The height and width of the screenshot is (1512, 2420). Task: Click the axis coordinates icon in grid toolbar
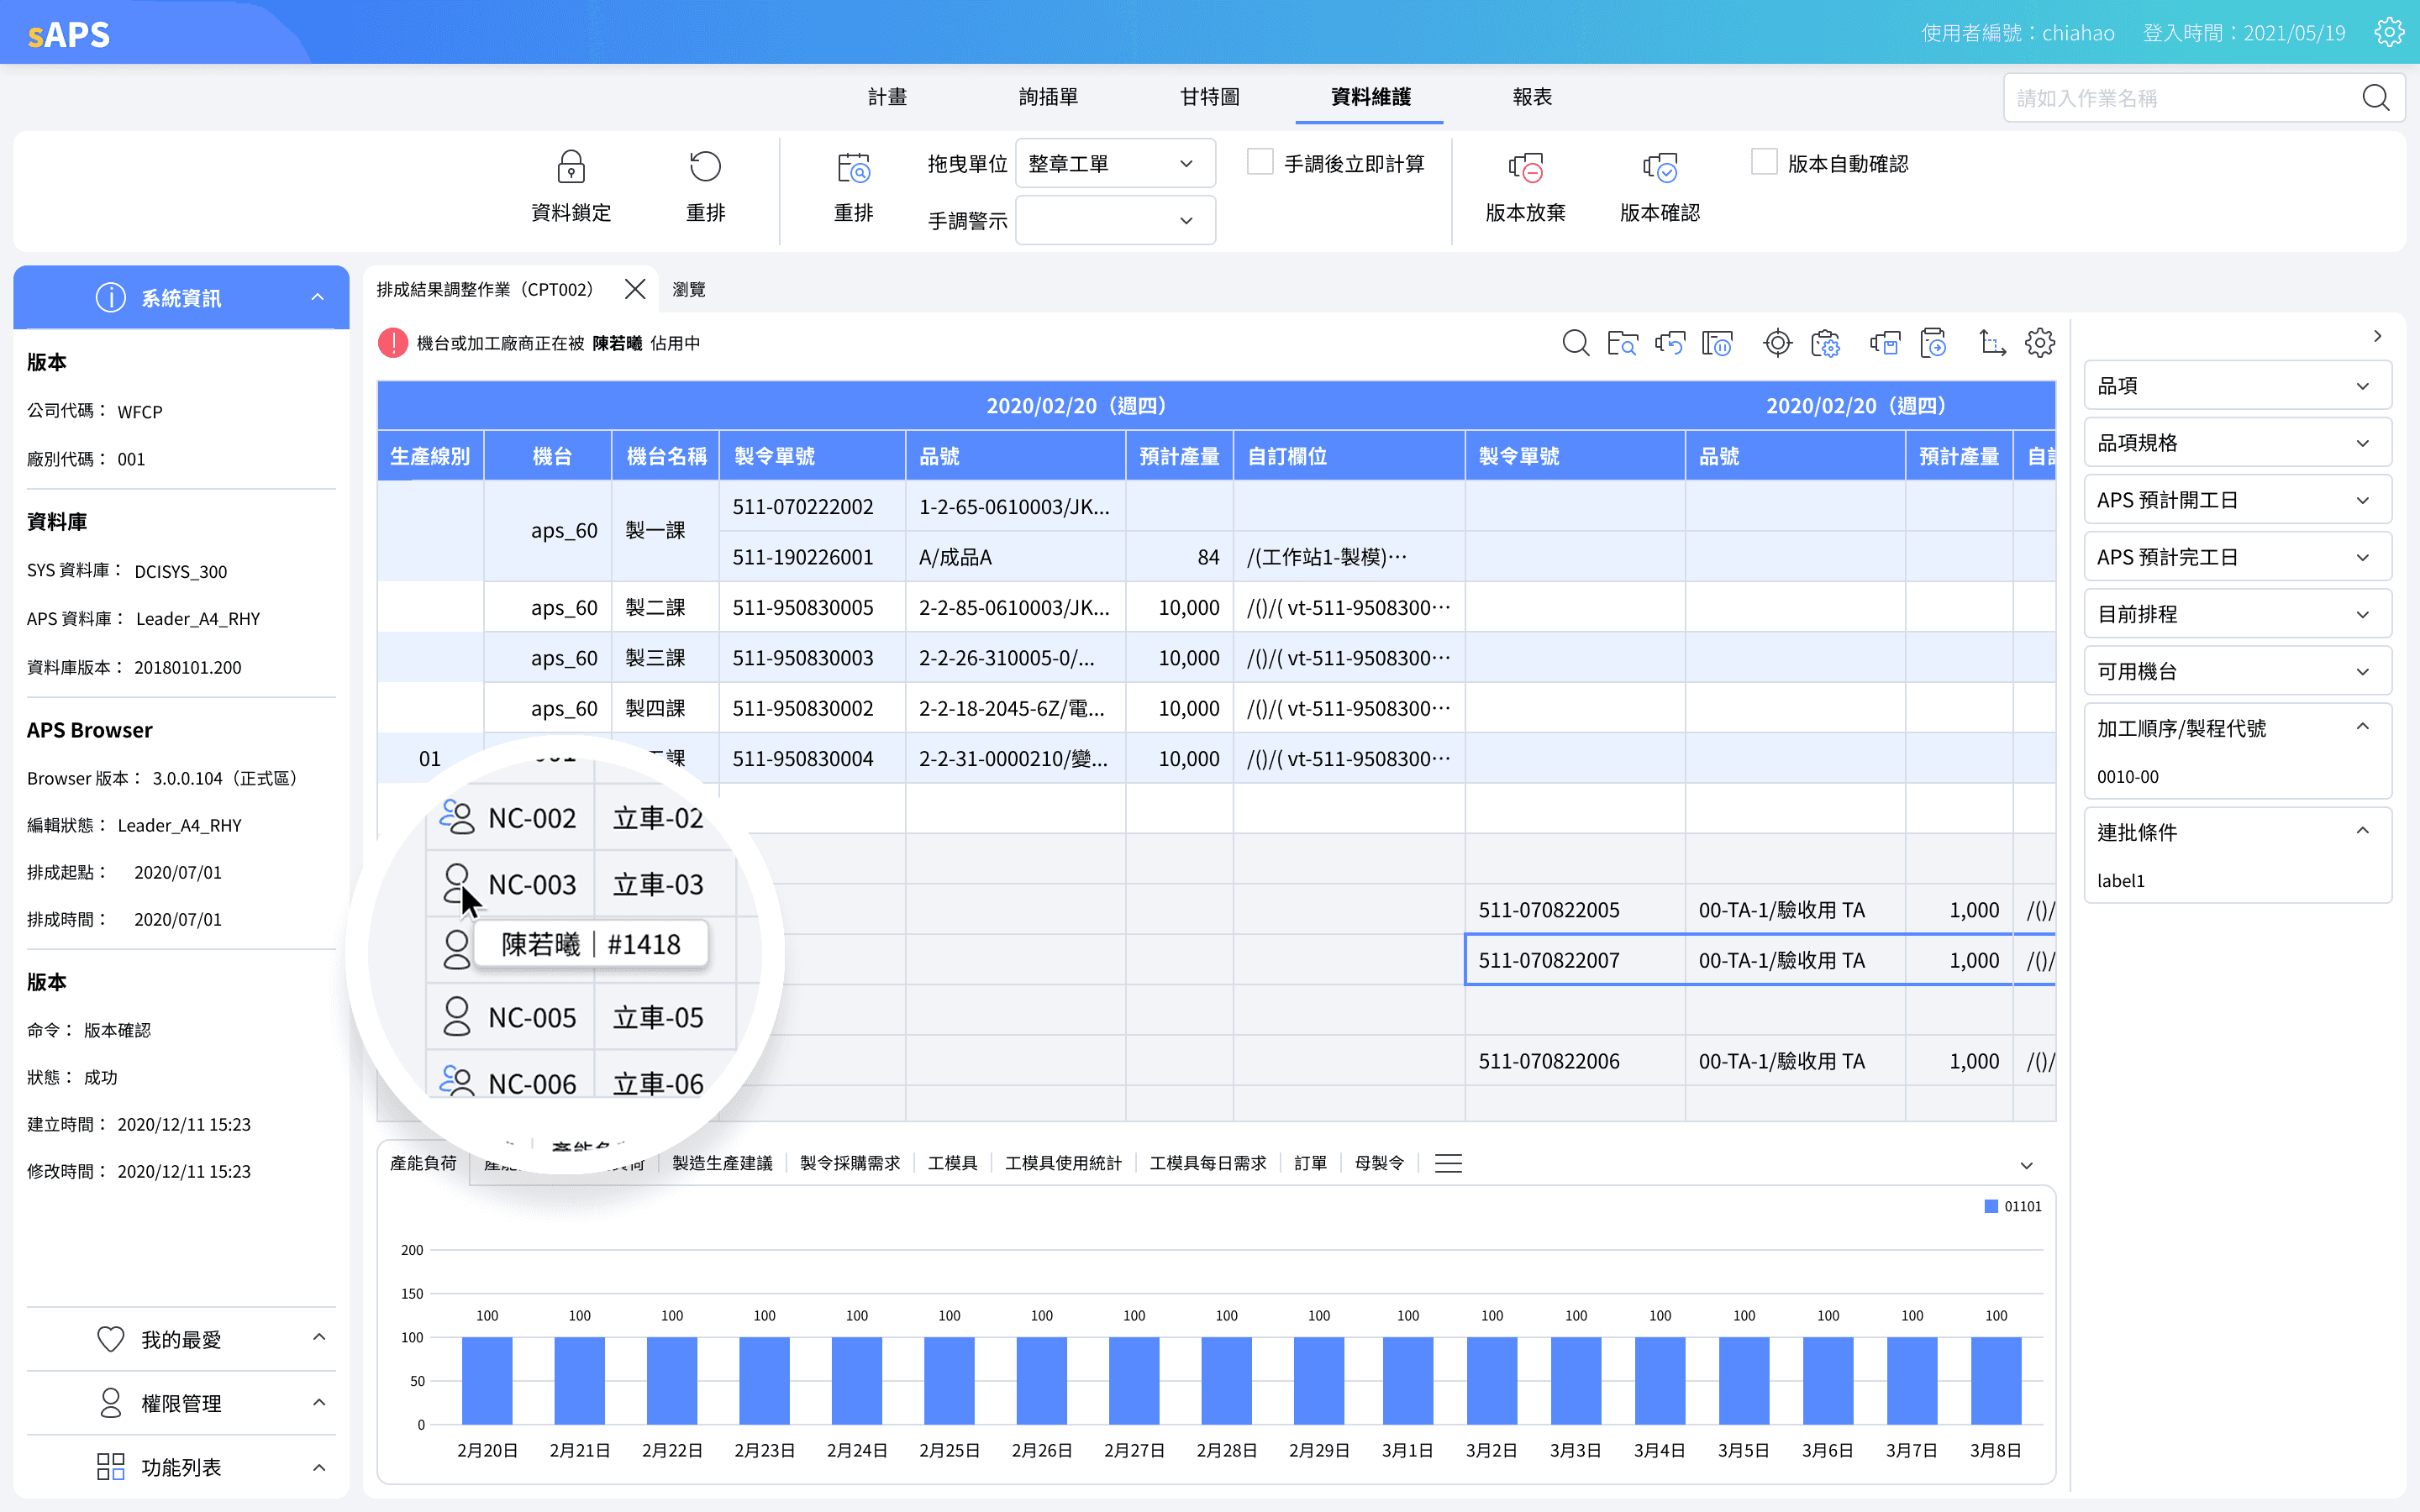coord(1992,343)
